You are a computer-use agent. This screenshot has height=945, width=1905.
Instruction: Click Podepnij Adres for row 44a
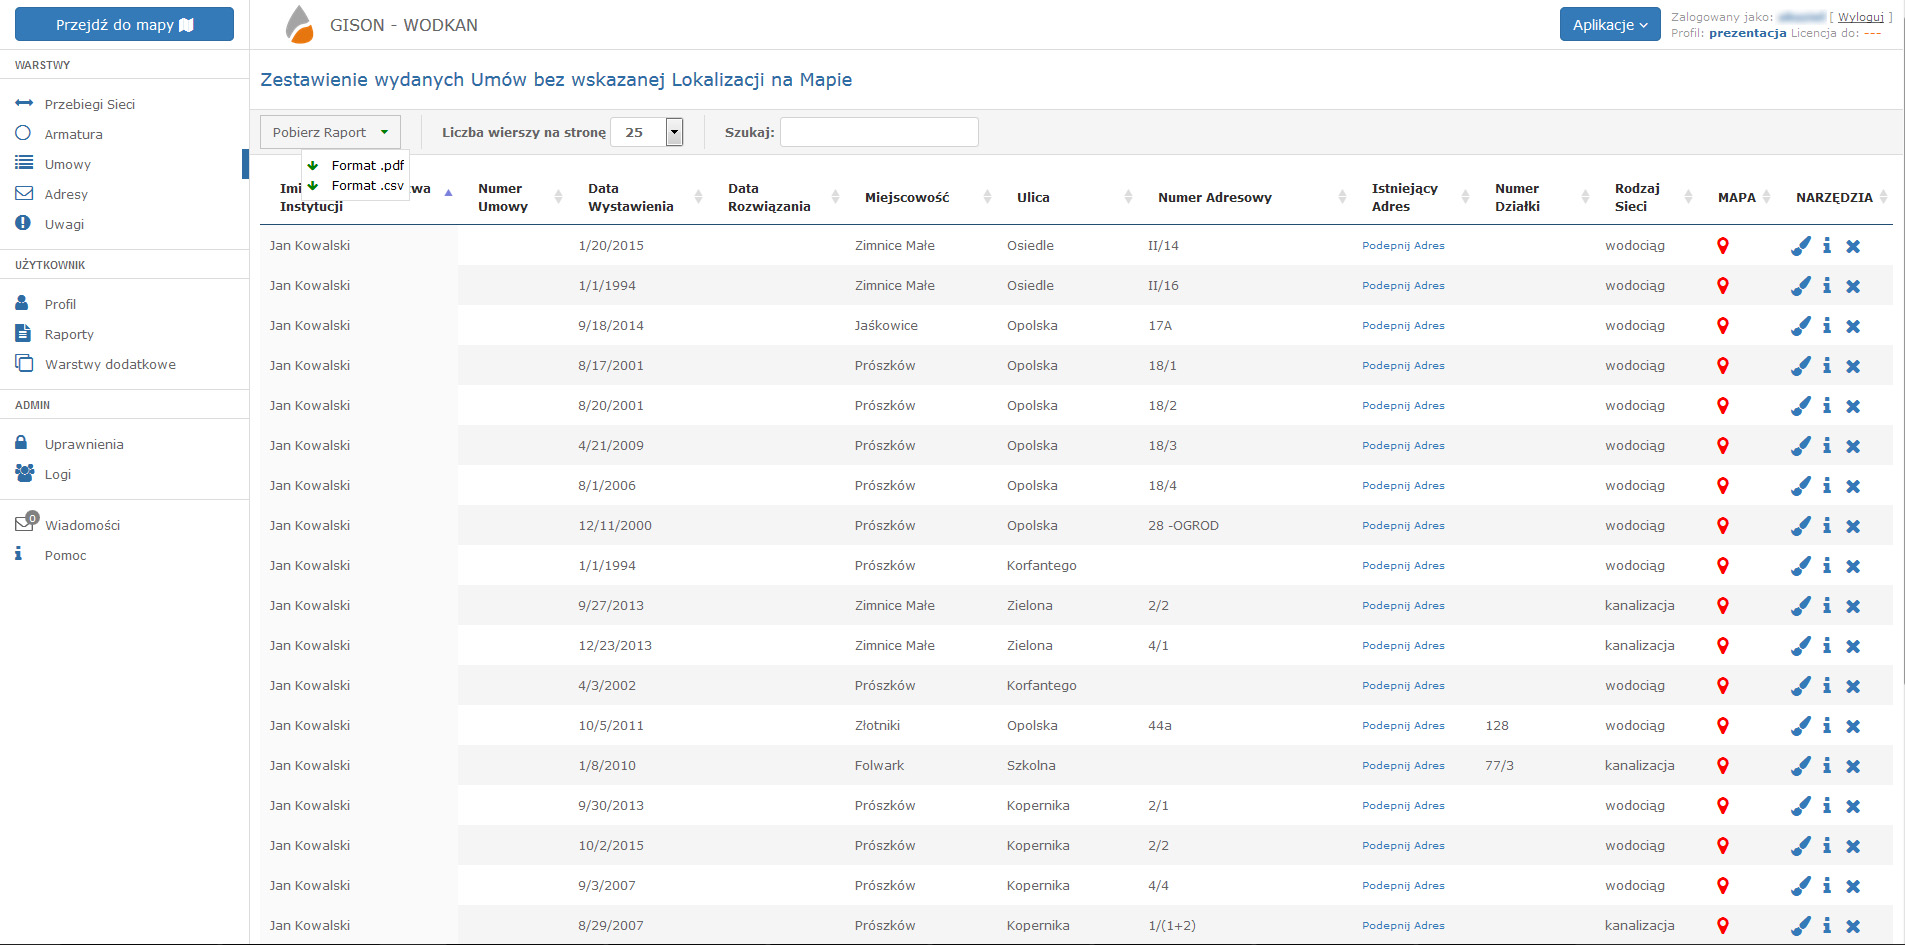(1403, 725)
